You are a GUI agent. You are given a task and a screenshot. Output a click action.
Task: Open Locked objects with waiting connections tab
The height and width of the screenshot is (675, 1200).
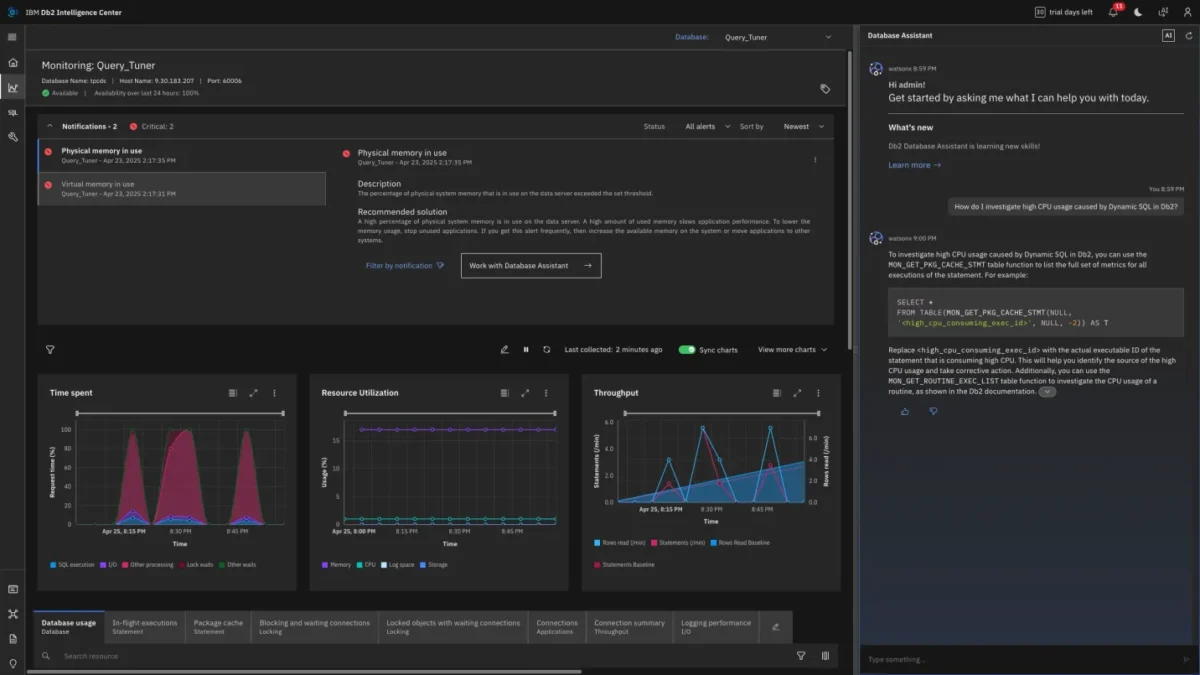(x=453, y=627)
